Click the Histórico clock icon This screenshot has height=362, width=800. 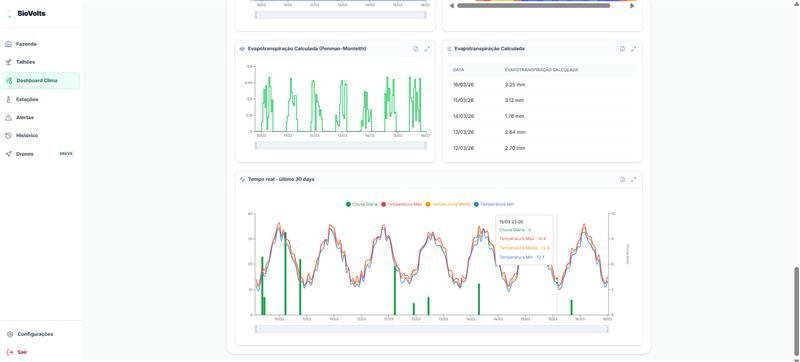point(8,136)
